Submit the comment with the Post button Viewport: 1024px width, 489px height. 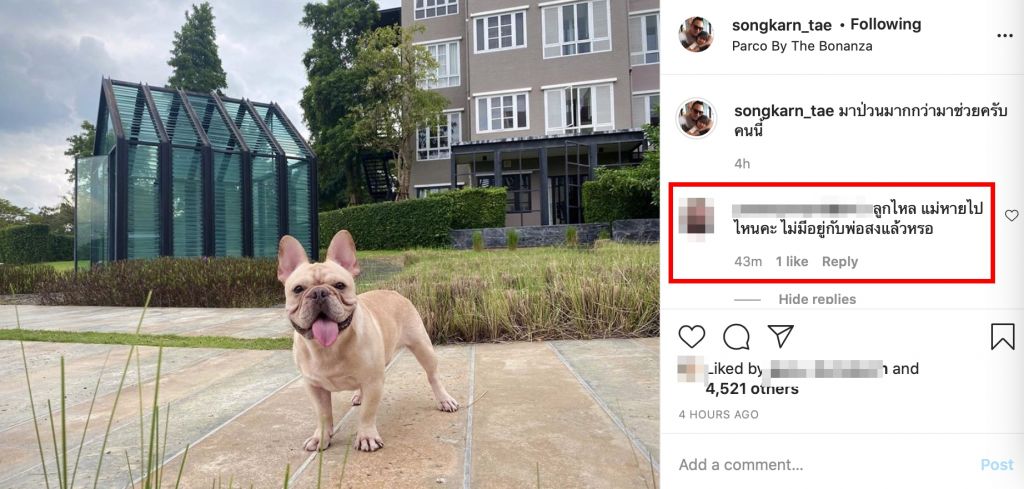[x=997, y=465]
